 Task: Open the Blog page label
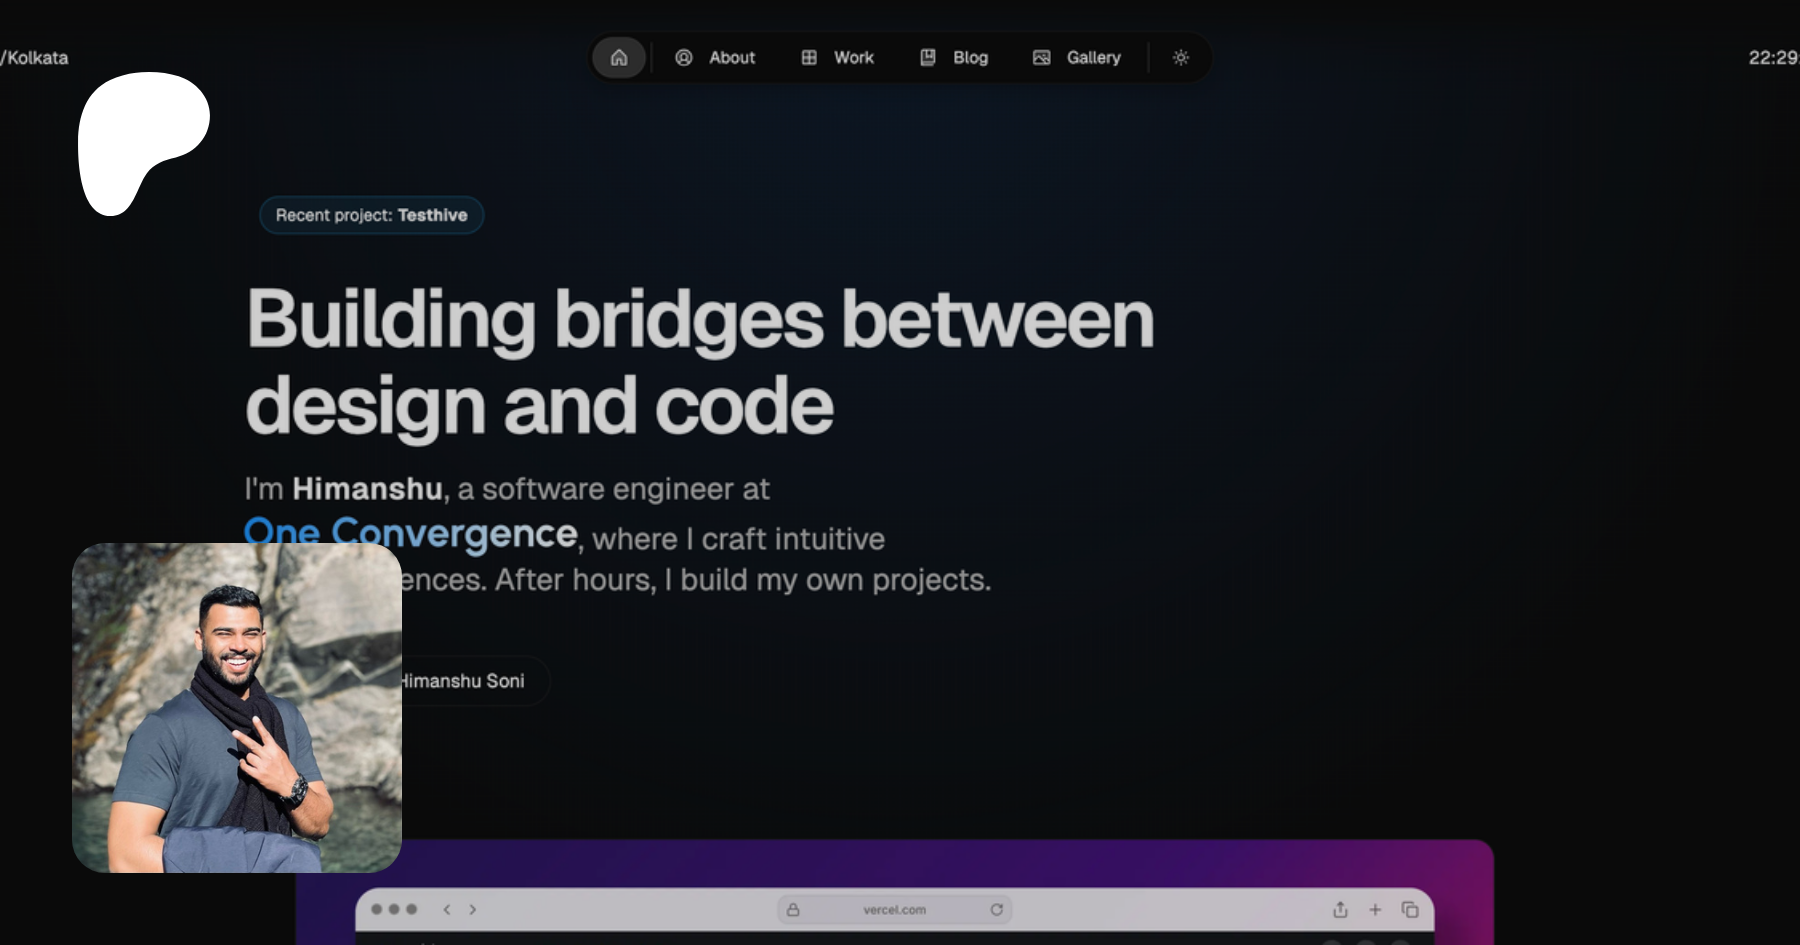970,58
